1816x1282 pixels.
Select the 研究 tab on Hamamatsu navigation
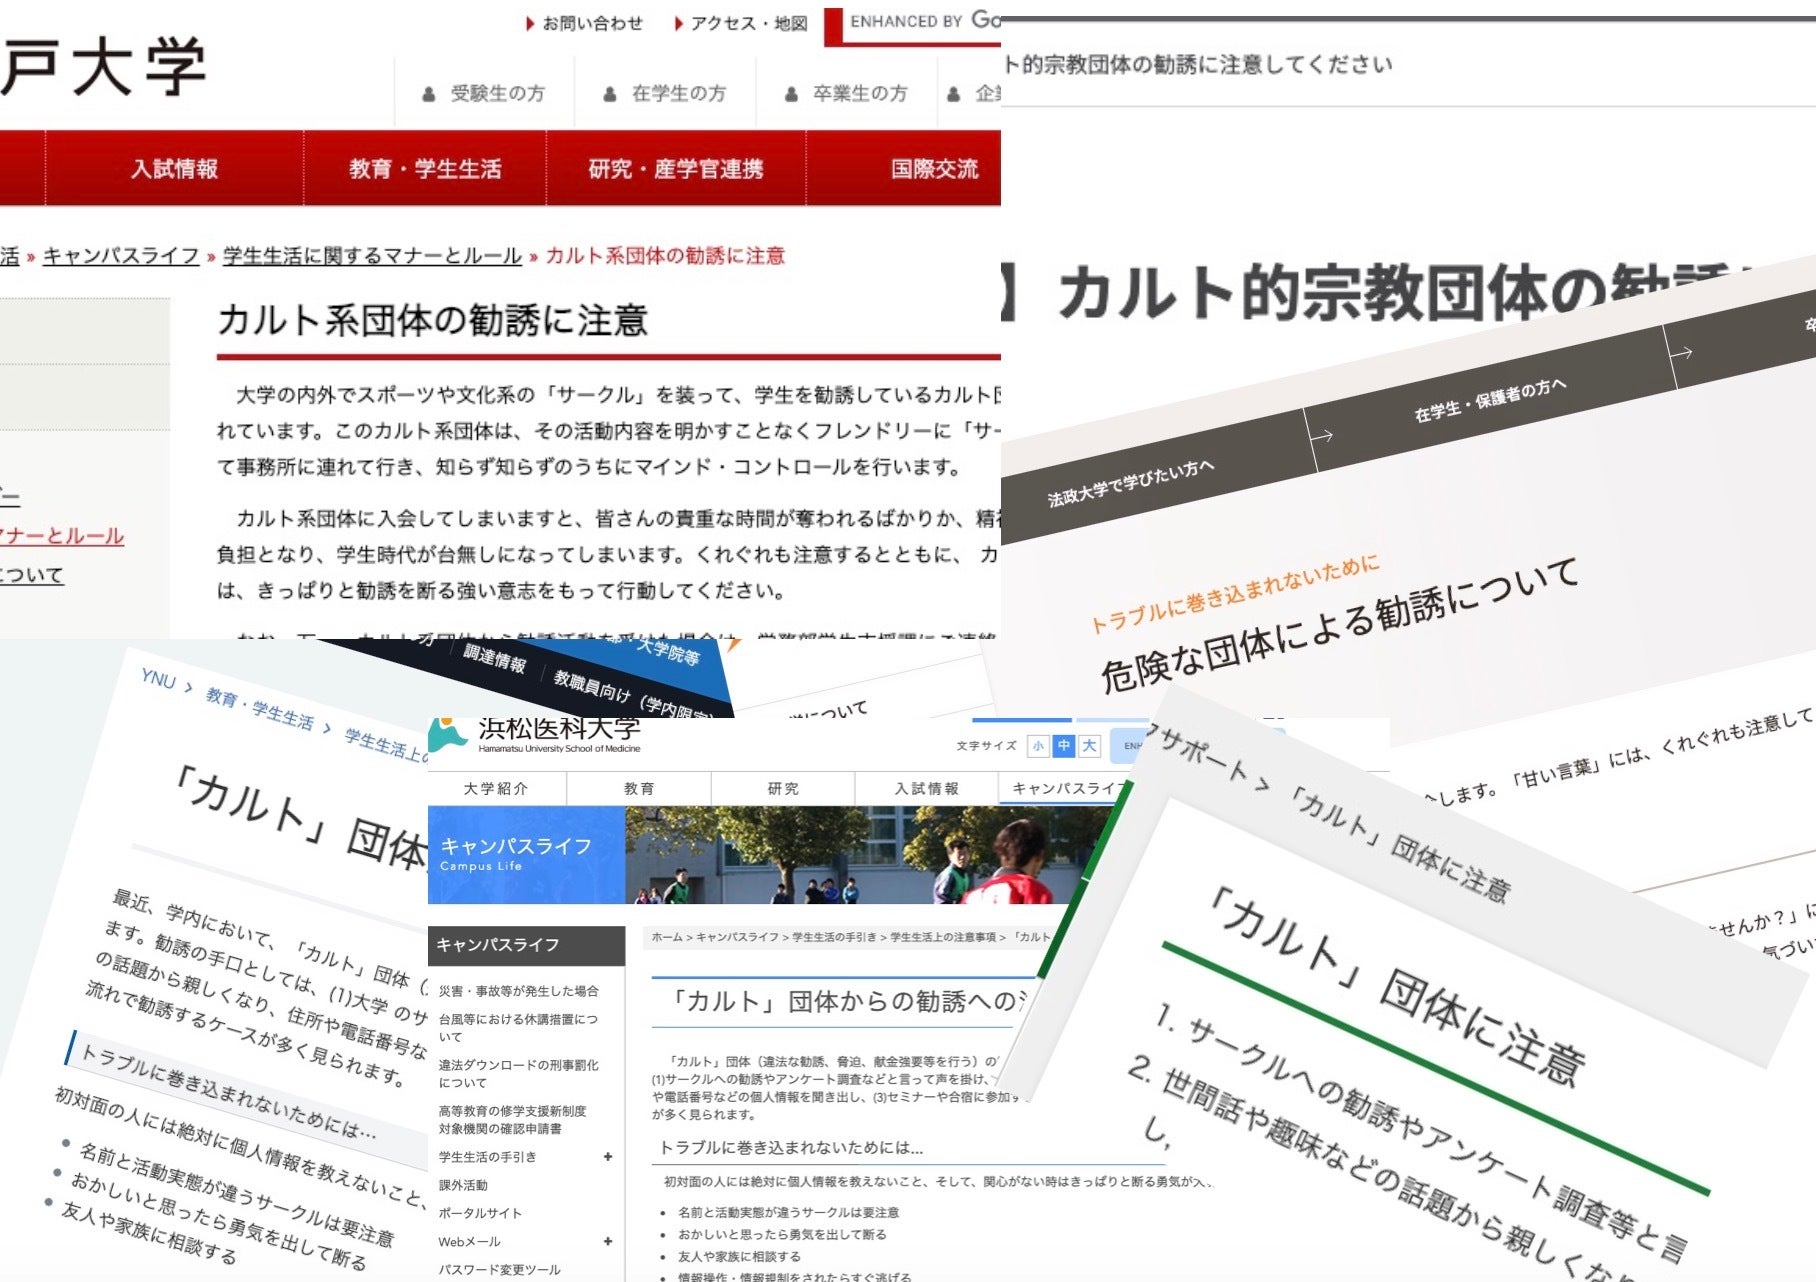click(783, 789)
